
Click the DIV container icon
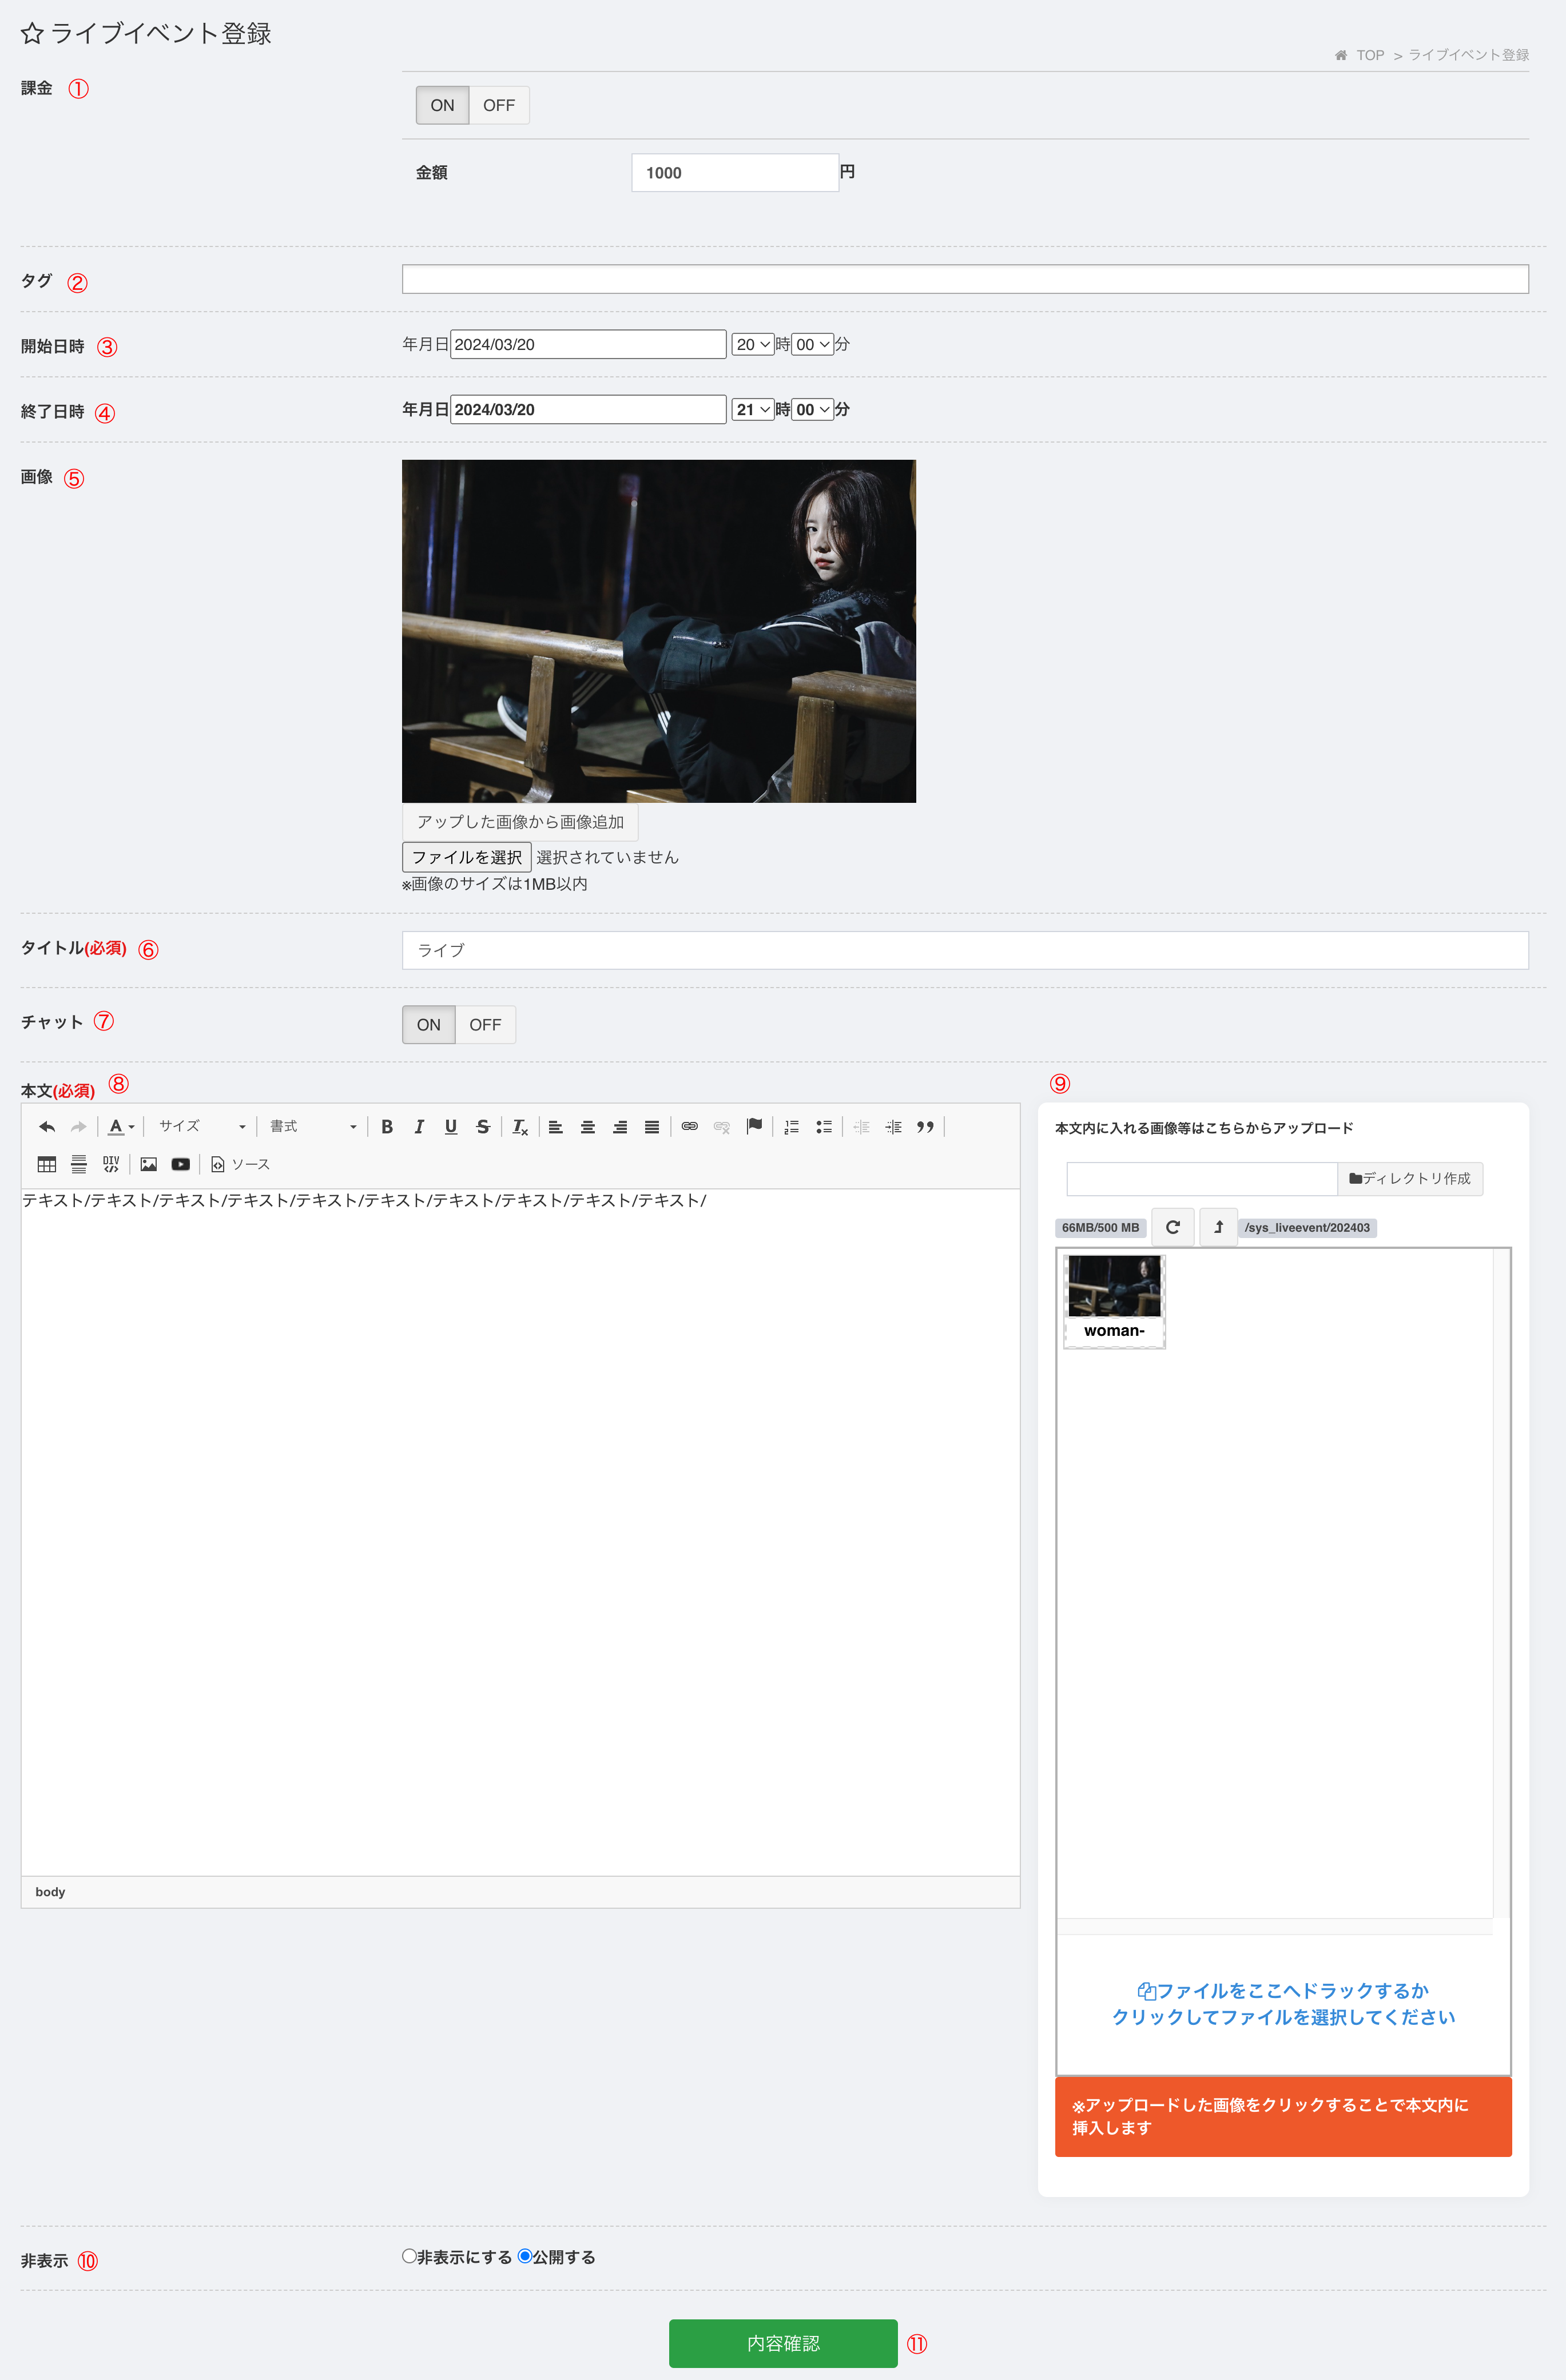tap(111, 1164)
